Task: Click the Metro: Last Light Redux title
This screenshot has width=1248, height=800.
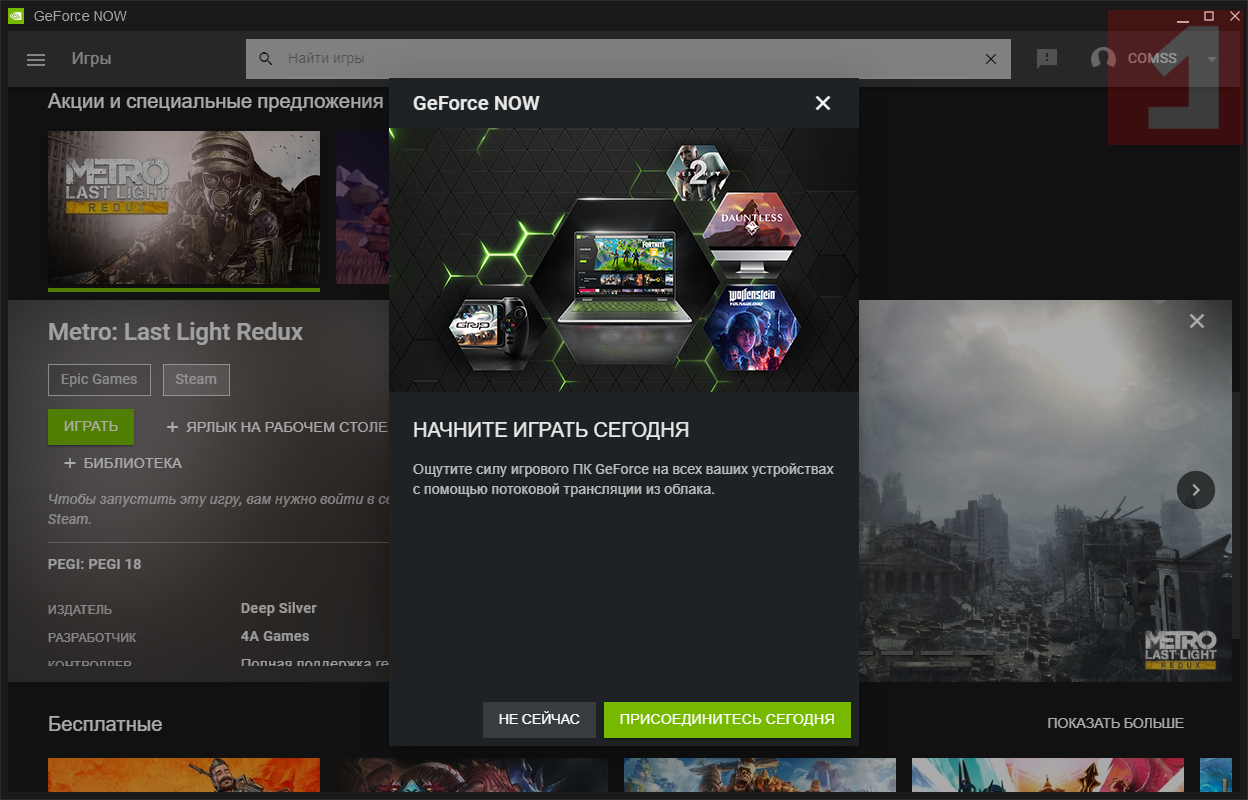Action: (175, 332)
